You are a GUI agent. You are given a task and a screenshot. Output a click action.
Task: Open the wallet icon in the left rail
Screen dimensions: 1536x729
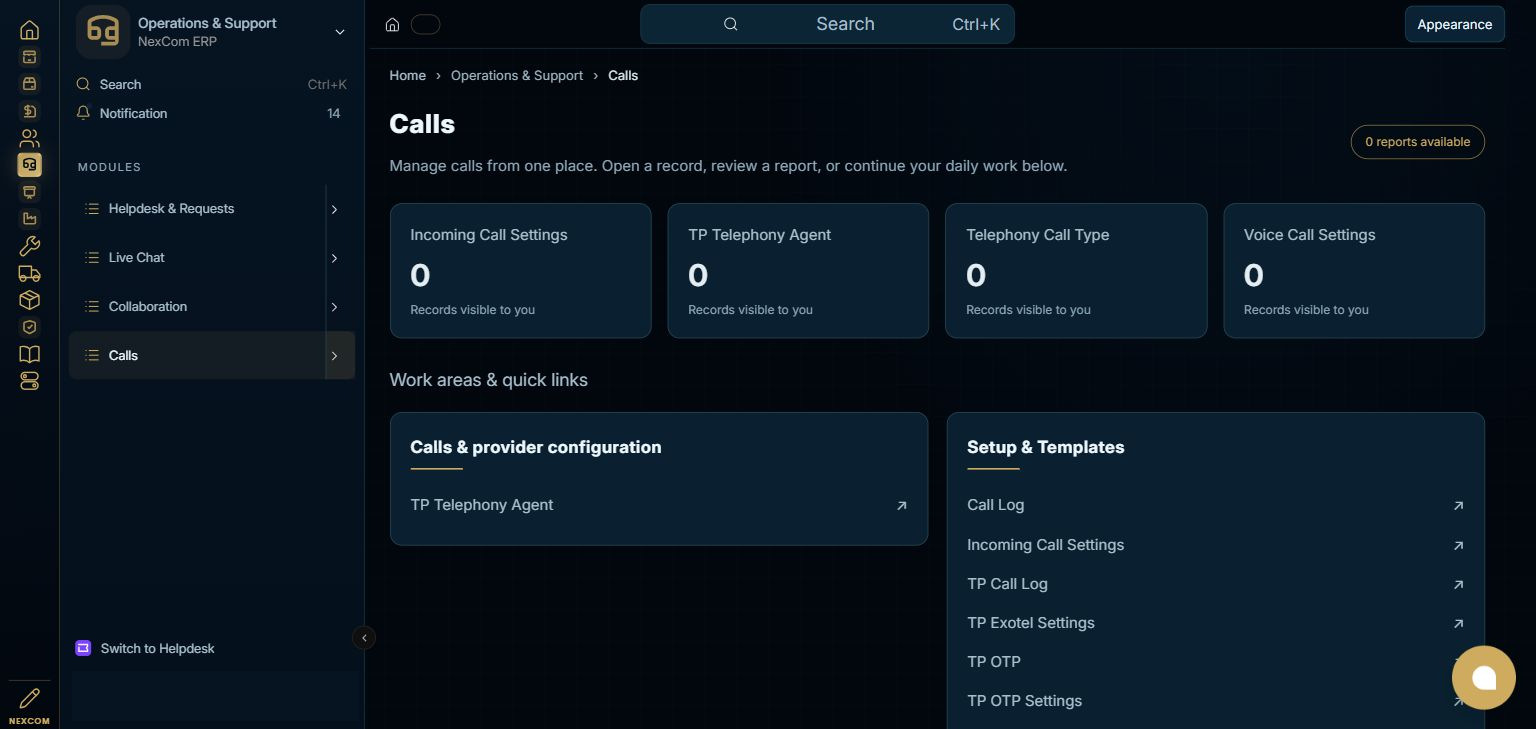point(30,84)
